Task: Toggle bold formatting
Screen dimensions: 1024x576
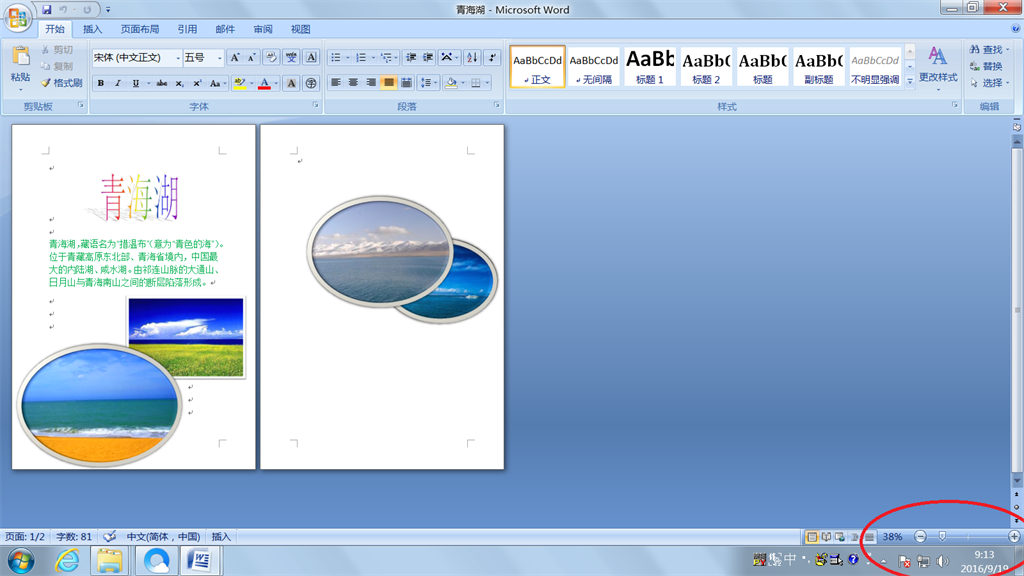Action: [100, 83]
